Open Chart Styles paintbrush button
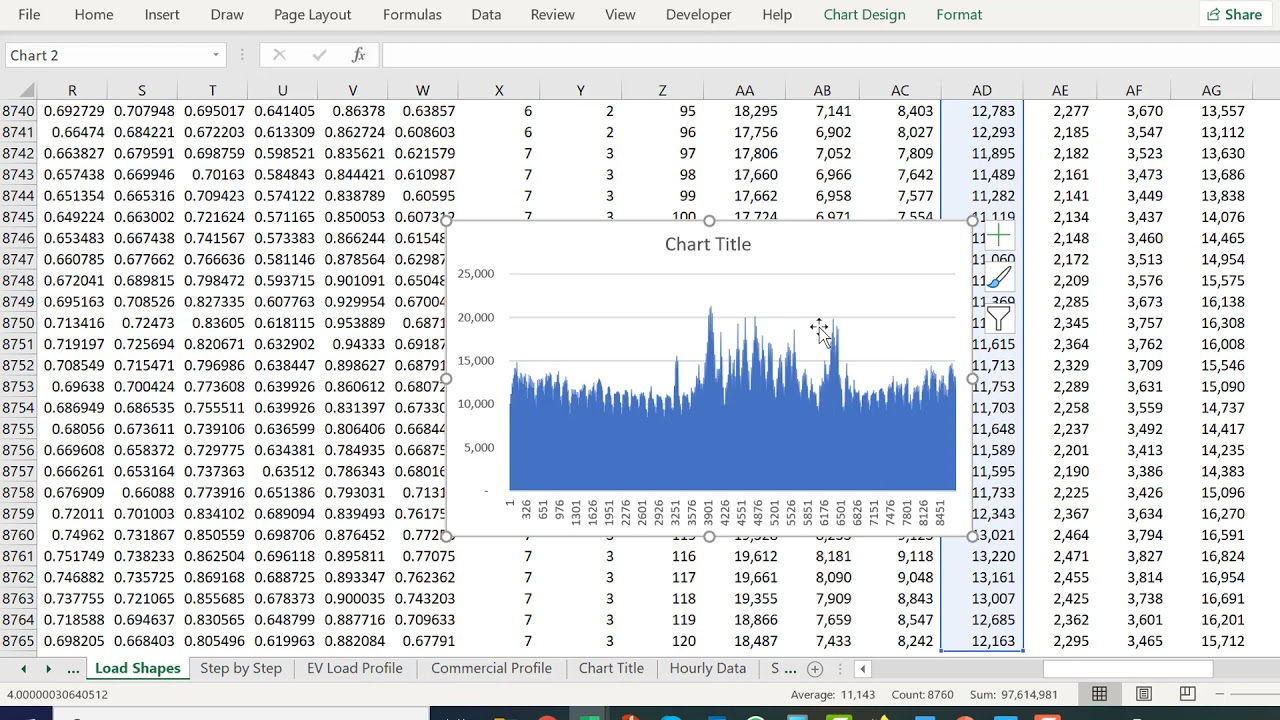This screenshot has width=1280, height=720. pyautogui.click(x=998, y=278)
